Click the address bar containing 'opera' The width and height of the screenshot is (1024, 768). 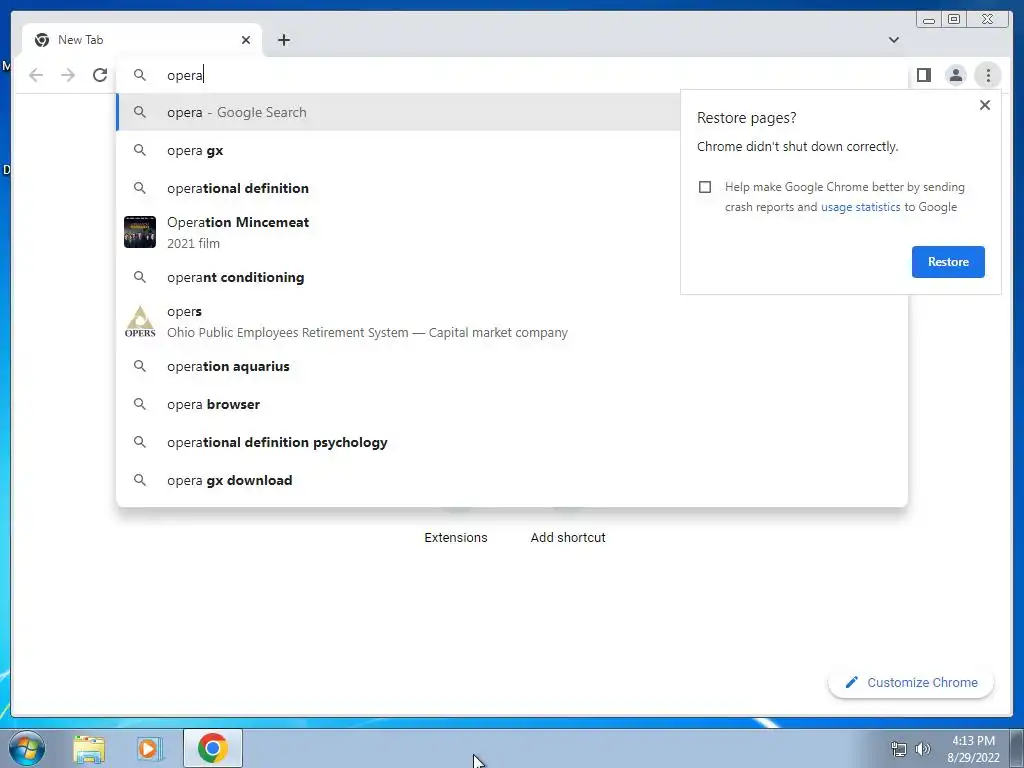[512, 75]
